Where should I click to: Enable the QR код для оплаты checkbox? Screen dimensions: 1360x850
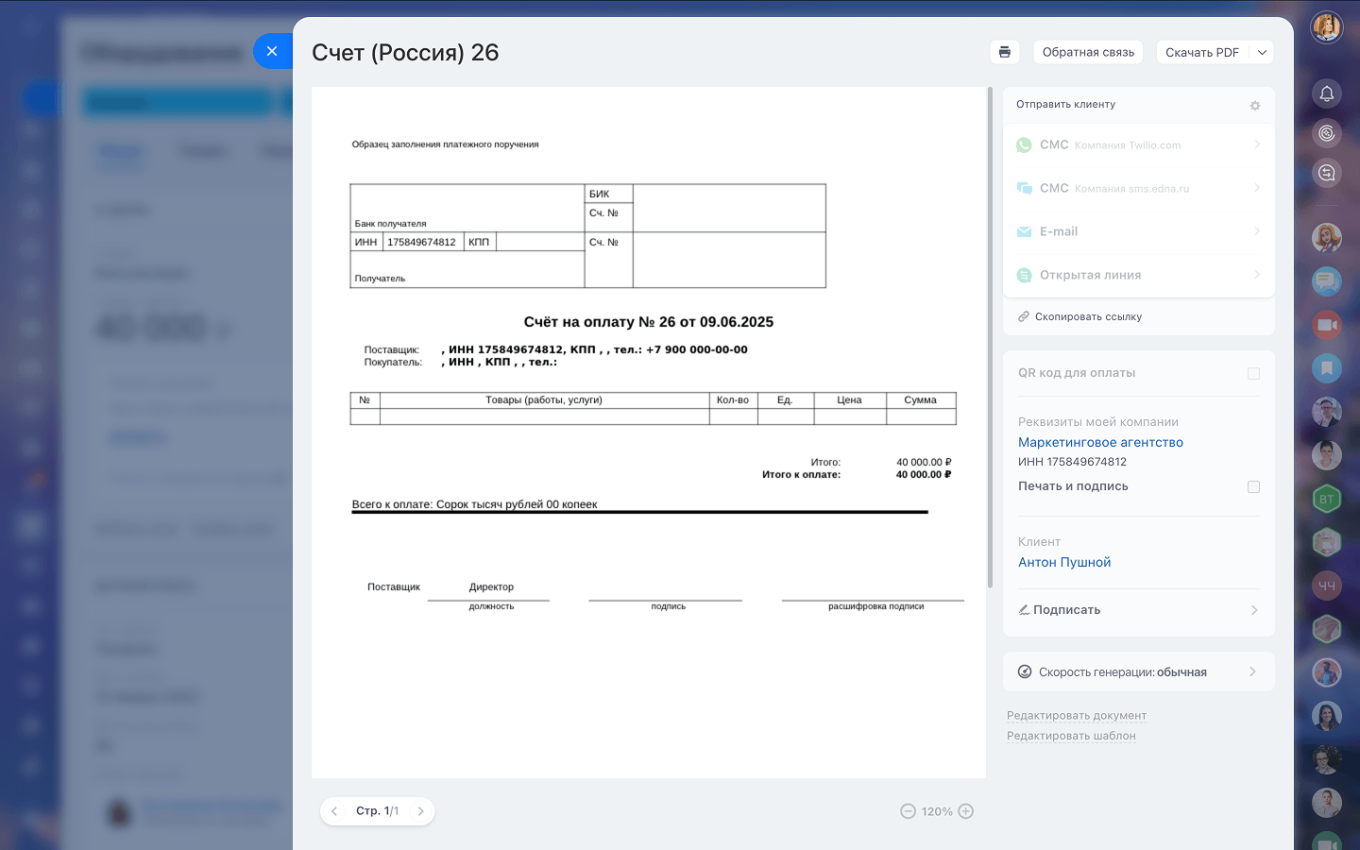[x=1253, y=373]
